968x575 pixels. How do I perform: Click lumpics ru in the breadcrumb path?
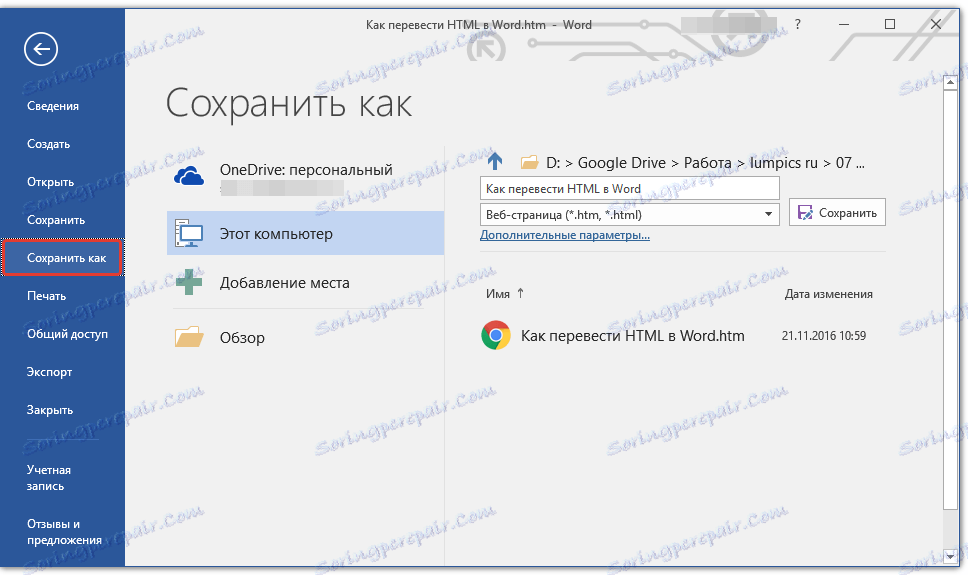tap(783, 162)
